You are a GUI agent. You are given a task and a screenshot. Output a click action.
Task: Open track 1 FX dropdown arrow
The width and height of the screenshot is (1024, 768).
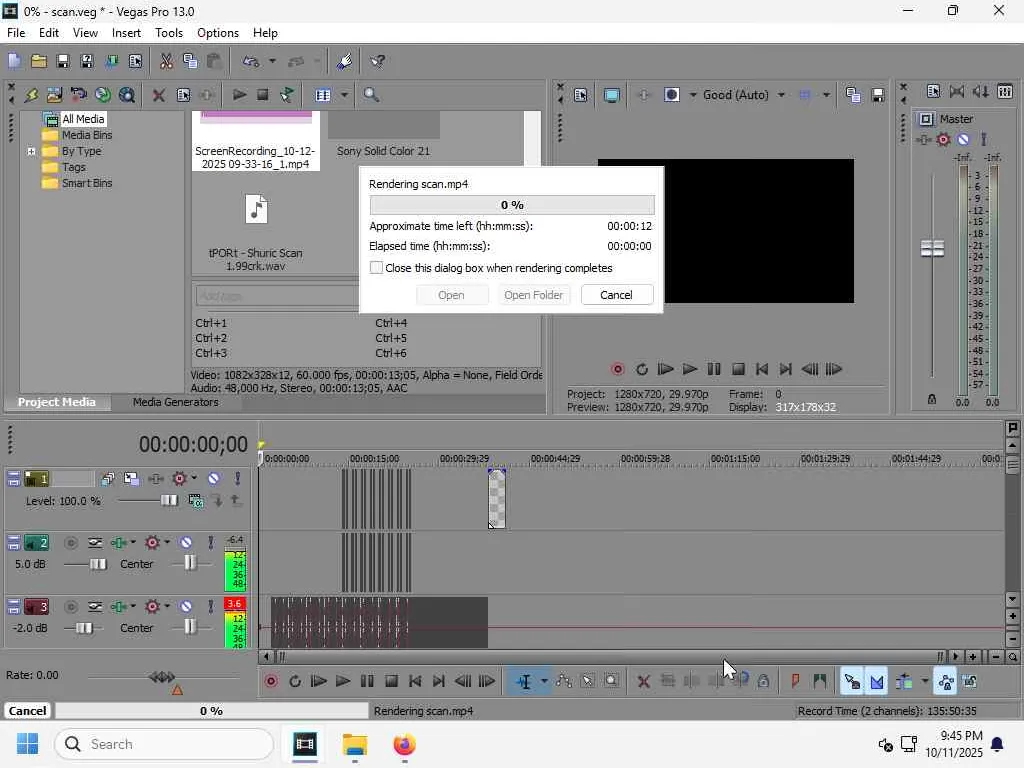click(194, 478)
